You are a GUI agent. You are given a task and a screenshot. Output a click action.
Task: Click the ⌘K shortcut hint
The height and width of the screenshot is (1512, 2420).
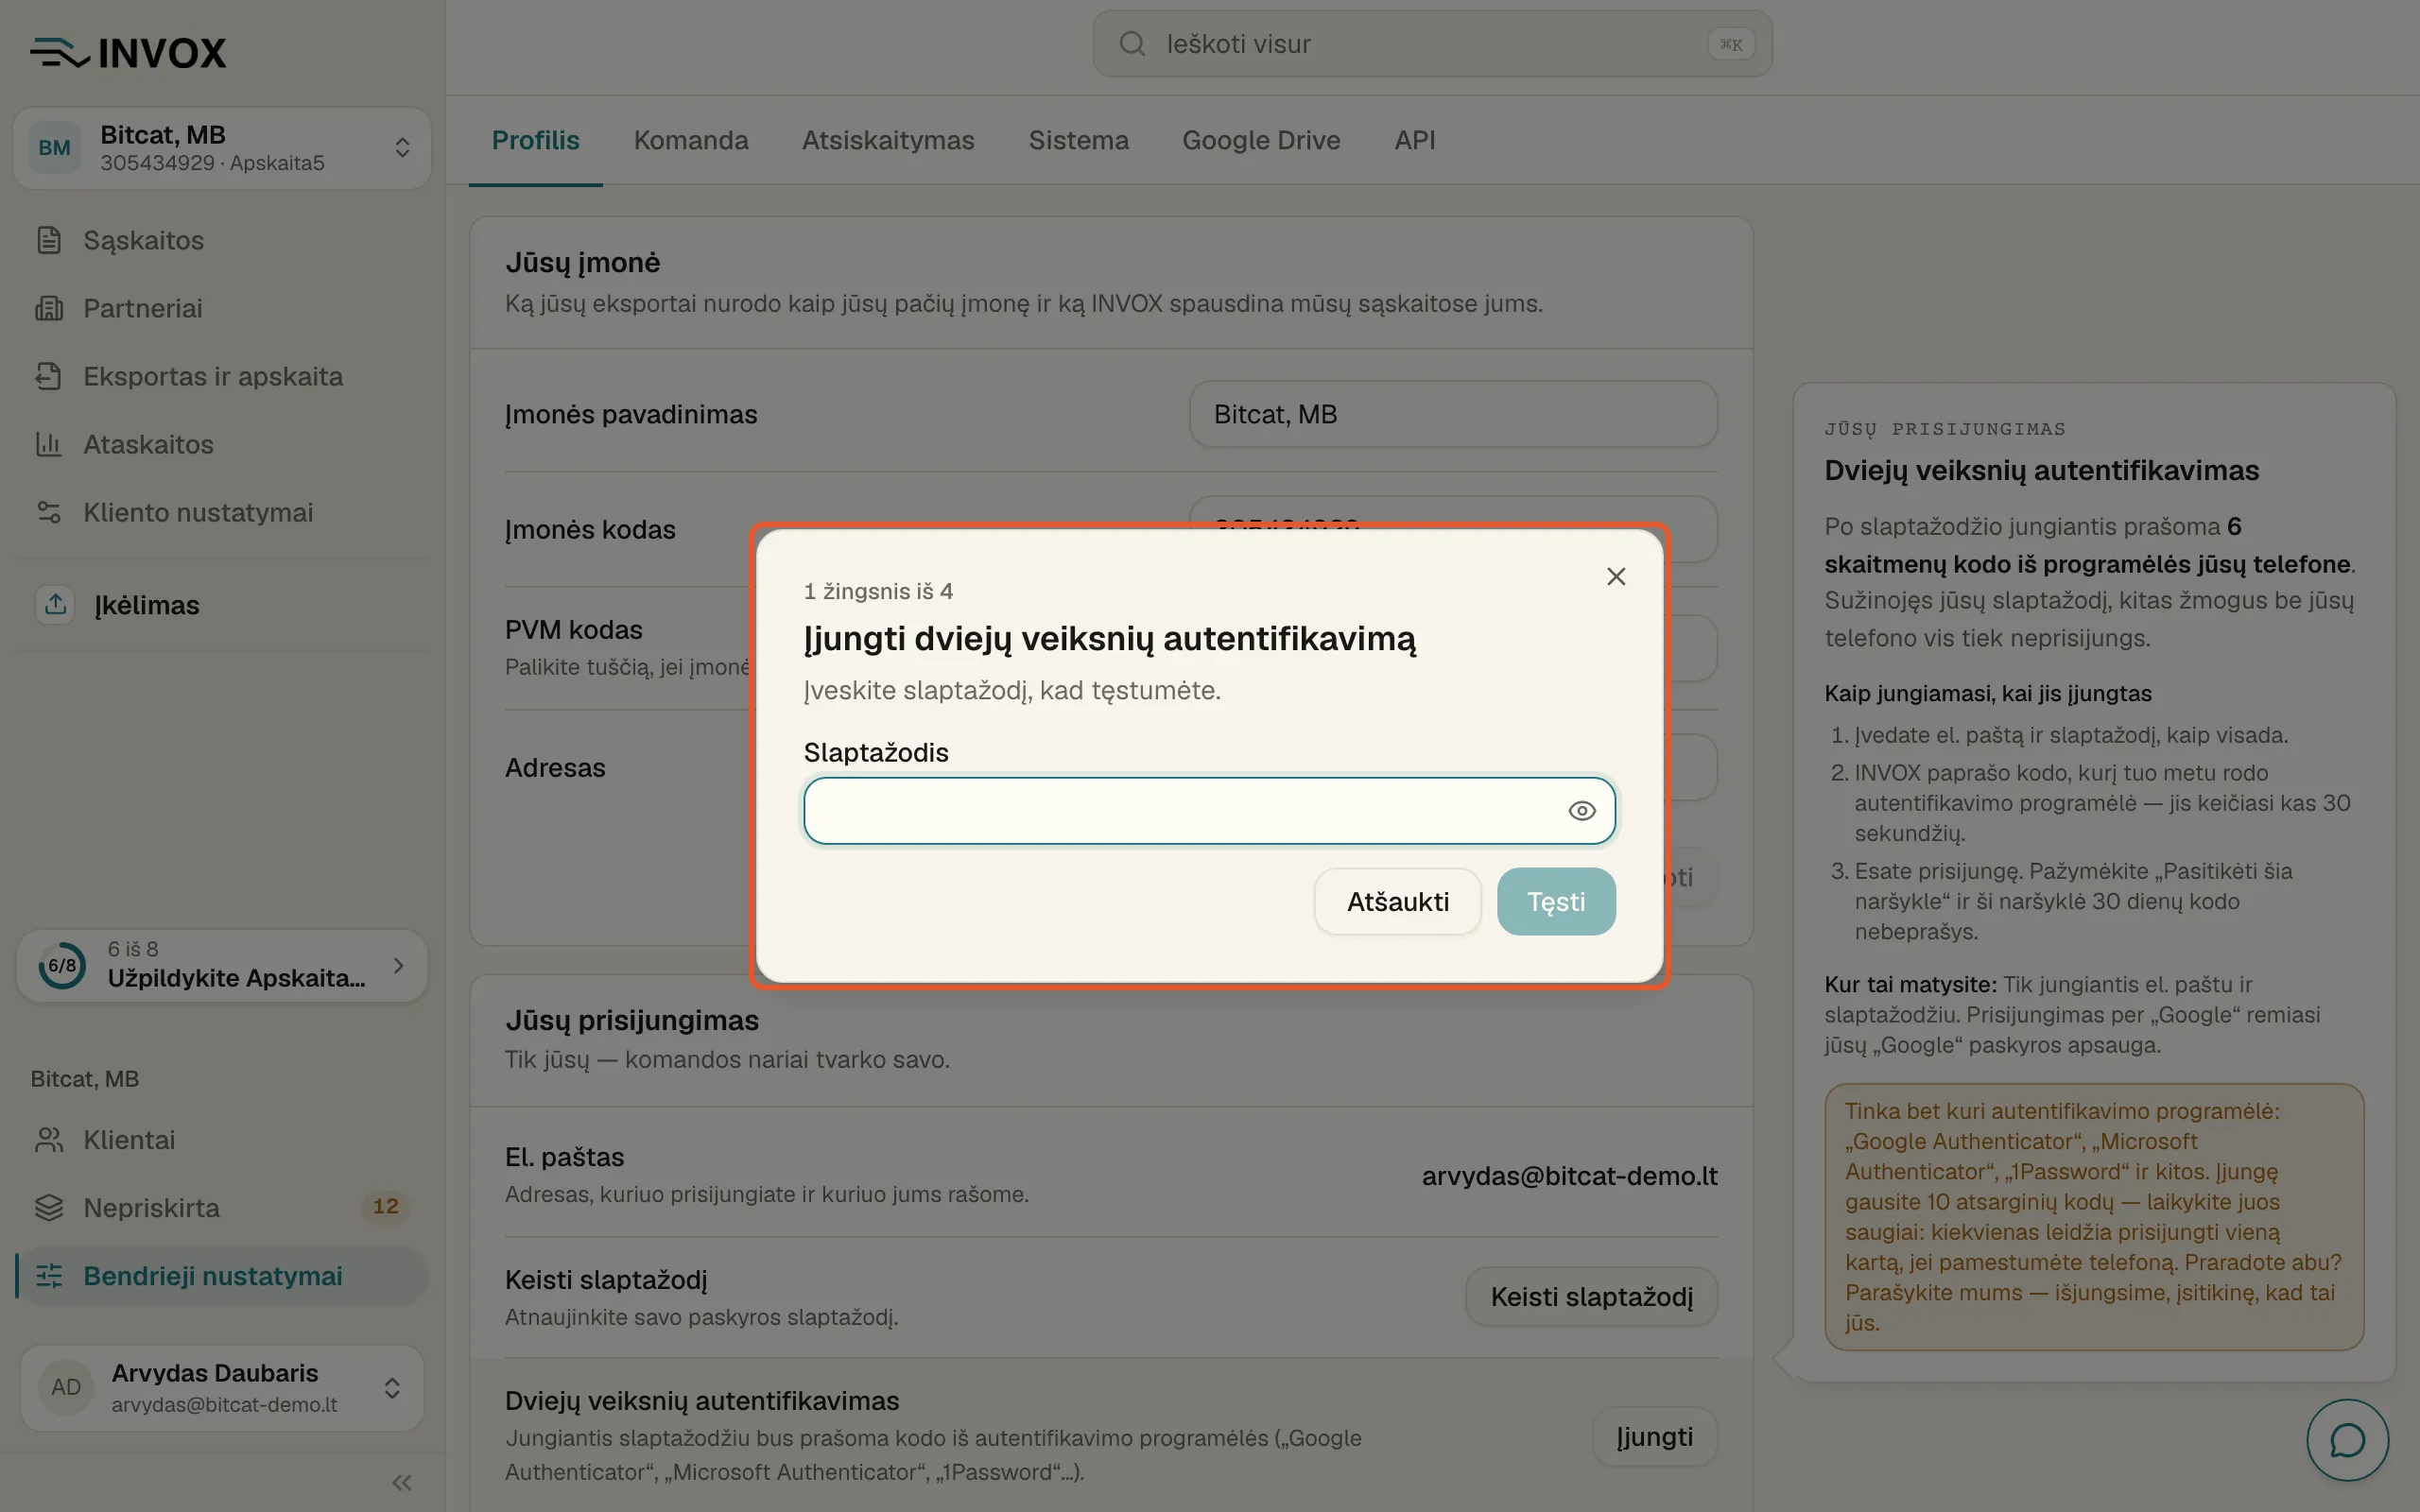1730,44
